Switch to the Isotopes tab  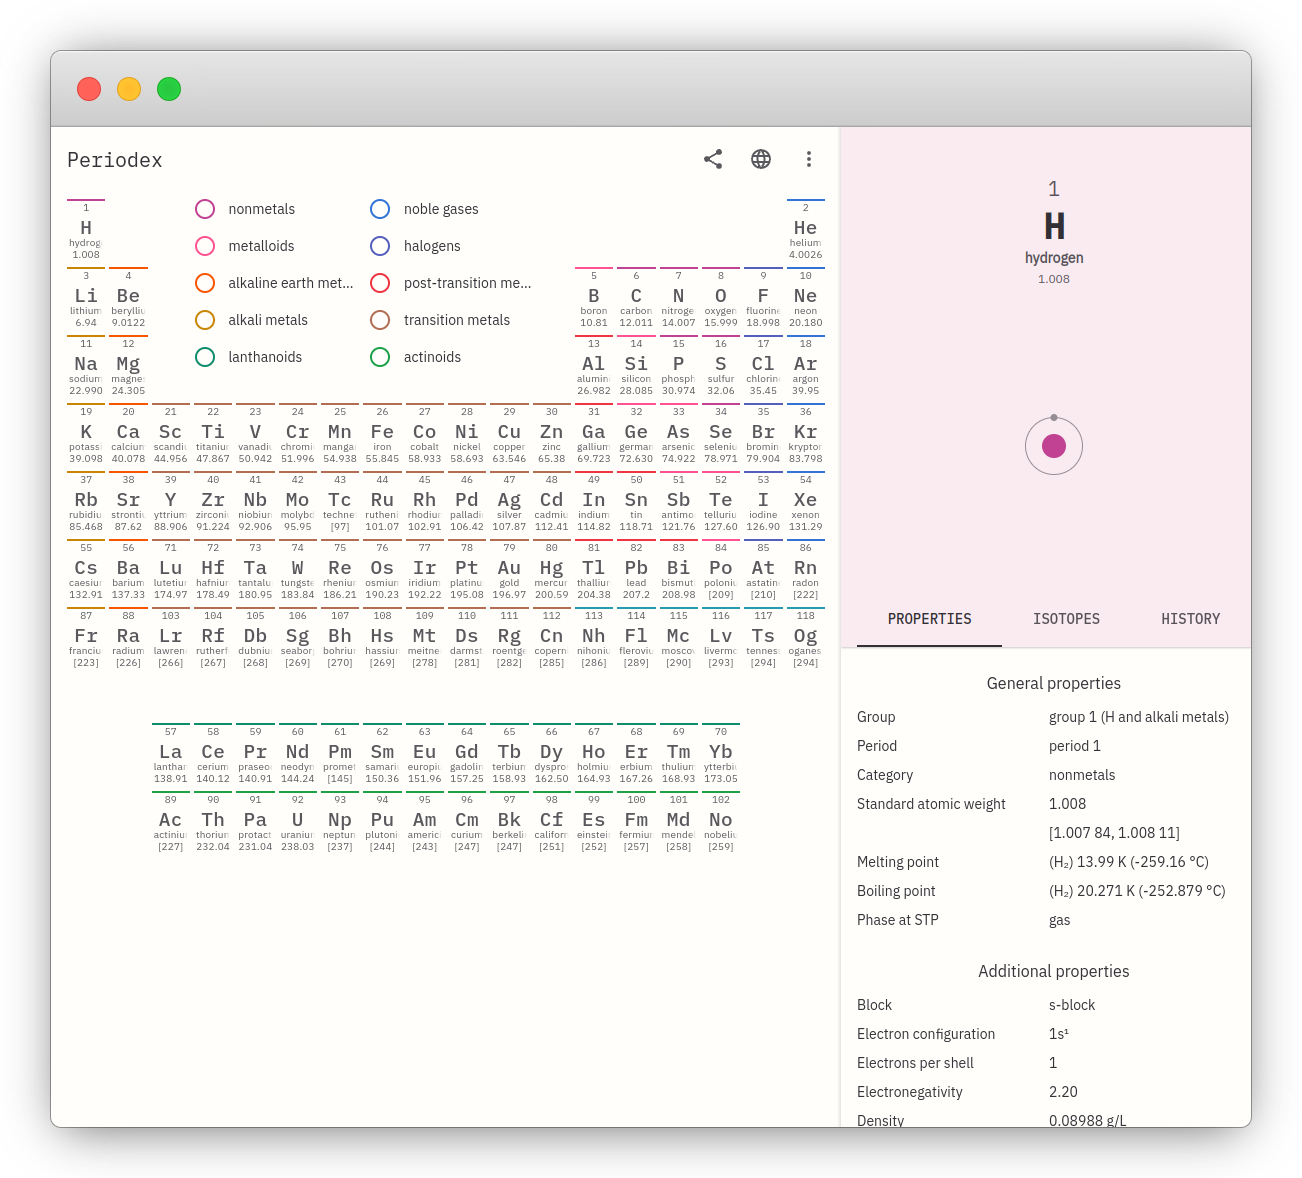(1066, 619)
